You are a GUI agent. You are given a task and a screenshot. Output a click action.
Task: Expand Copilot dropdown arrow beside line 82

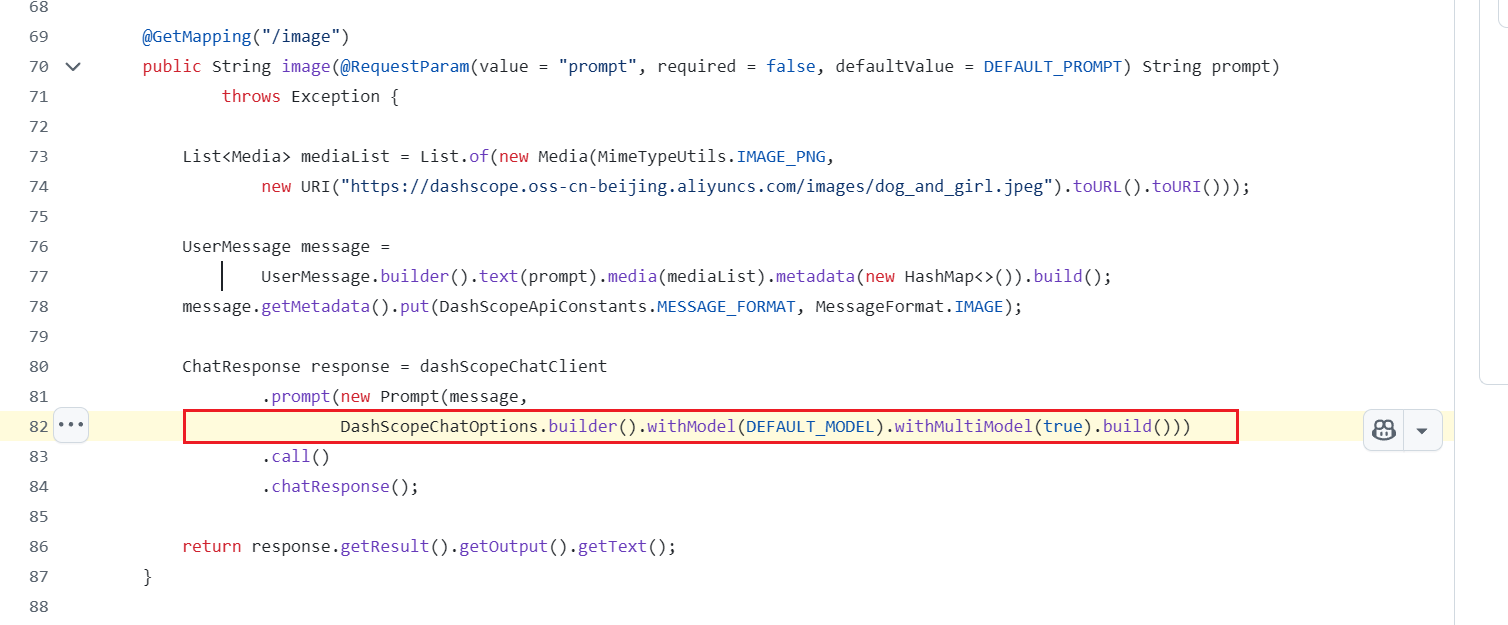tap(1423, 430)
